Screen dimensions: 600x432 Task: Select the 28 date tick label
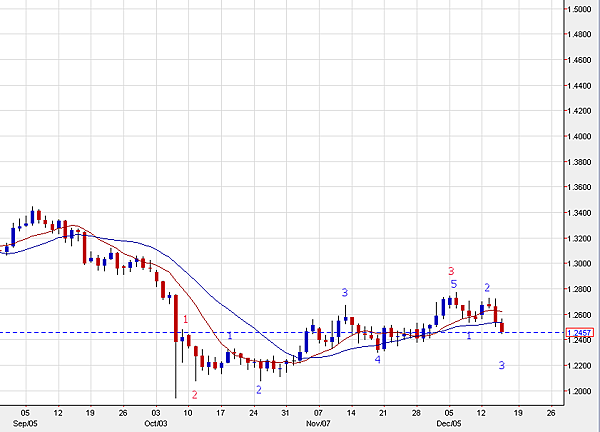pos(416,413)
